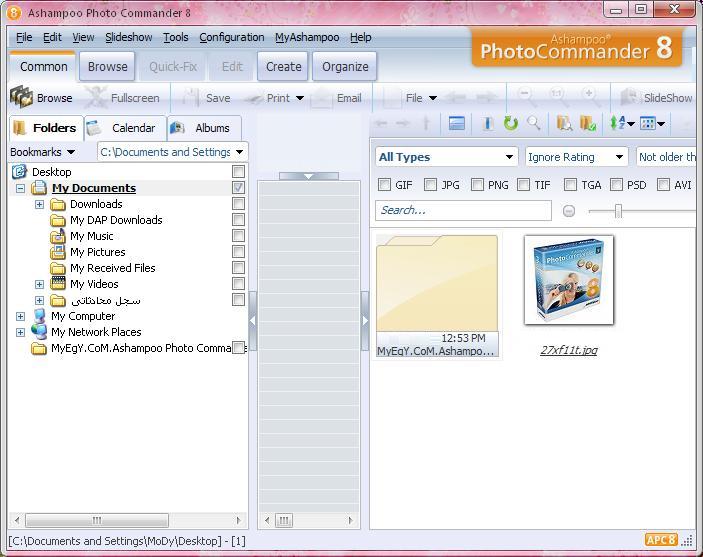
Task: Enable the PNG file type filter
Action: pyautogui.click(x=477, y=185)
